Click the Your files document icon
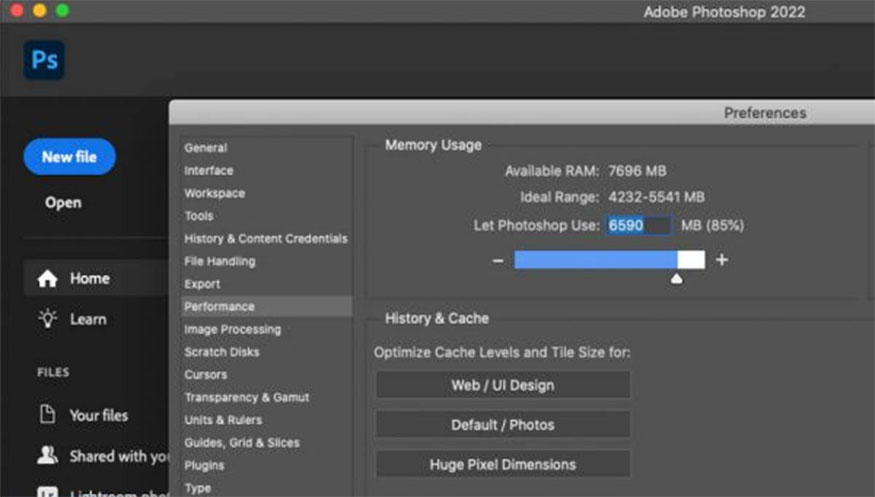This screenshot has width=875, height=497. tap(47, 415)
